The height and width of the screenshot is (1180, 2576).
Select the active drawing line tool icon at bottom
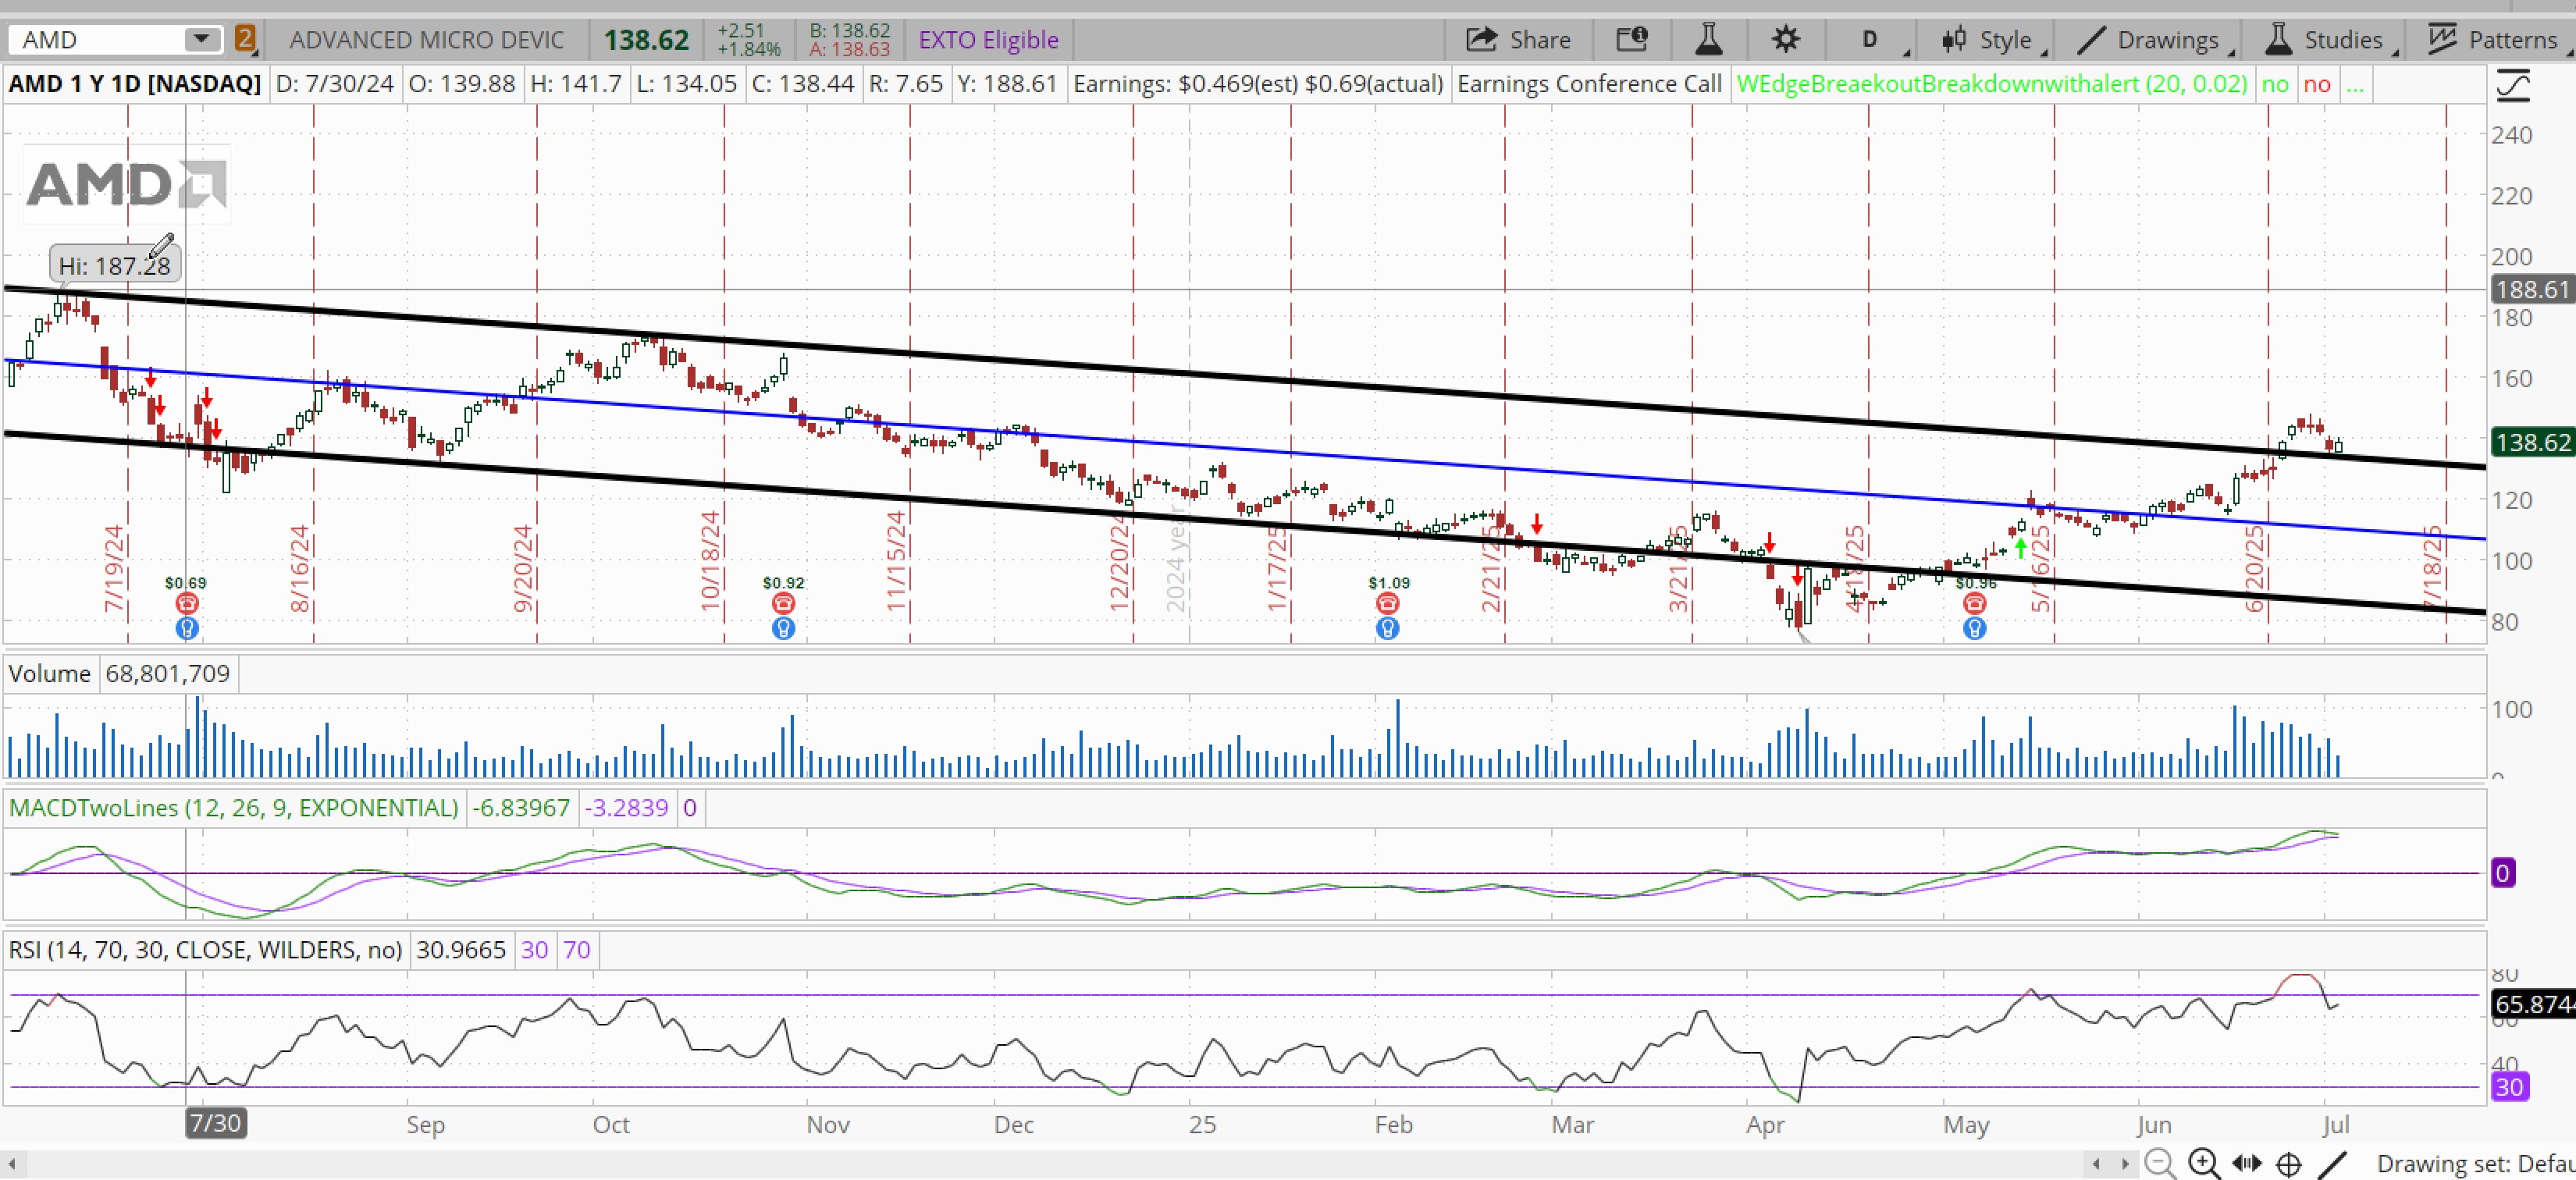pyautogui.click(x=2333, y=1164)
